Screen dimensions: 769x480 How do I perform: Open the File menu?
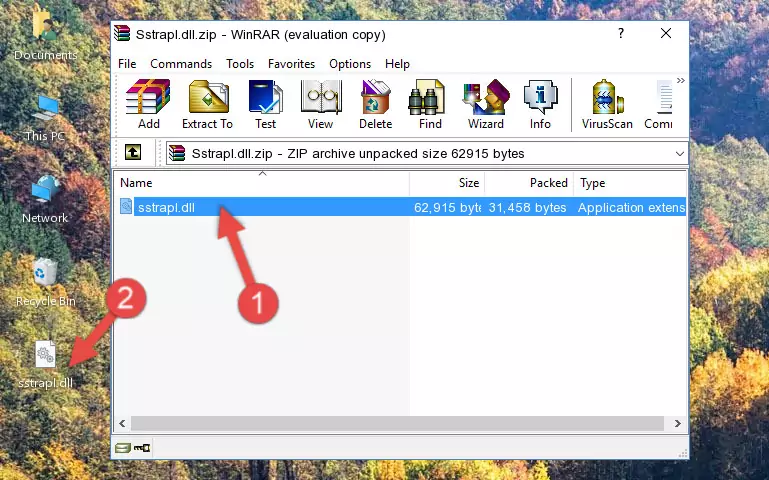(127, 64)
